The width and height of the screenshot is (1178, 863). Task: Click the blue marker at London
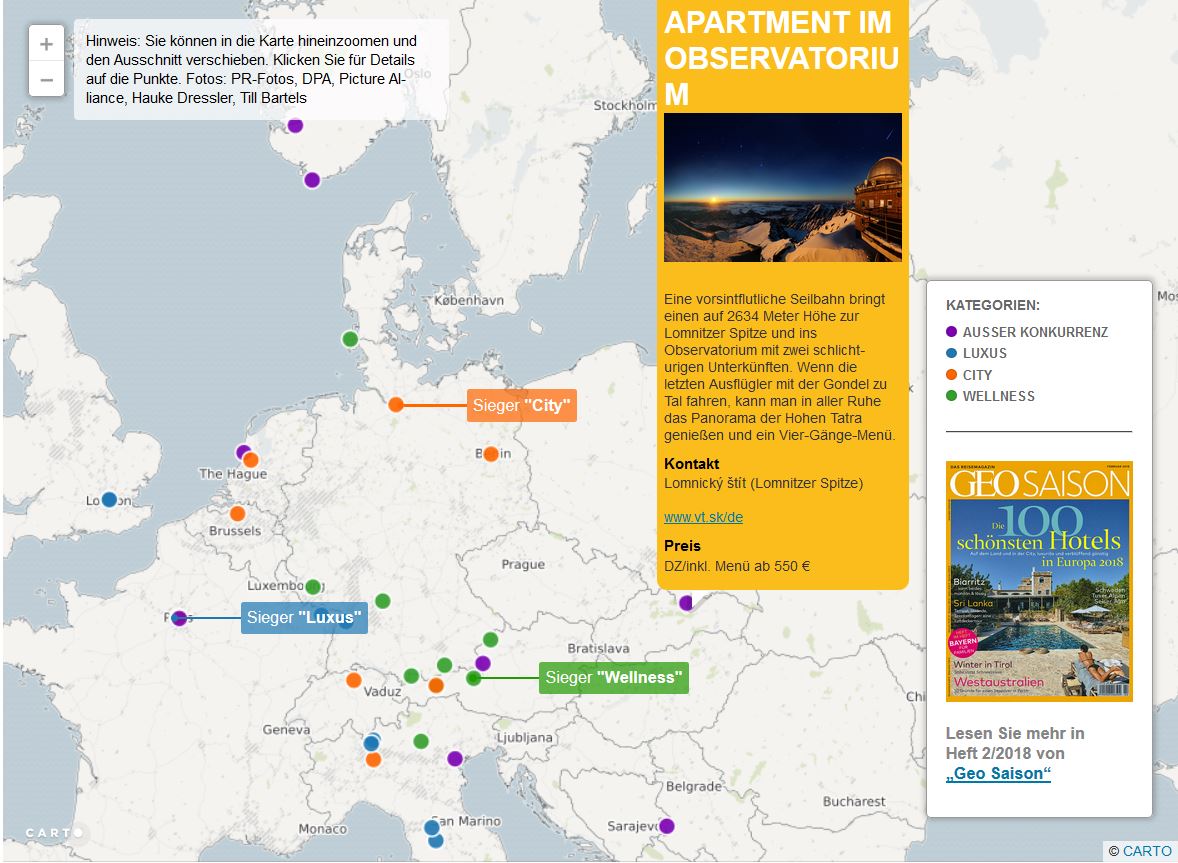[x=109, y=499]
